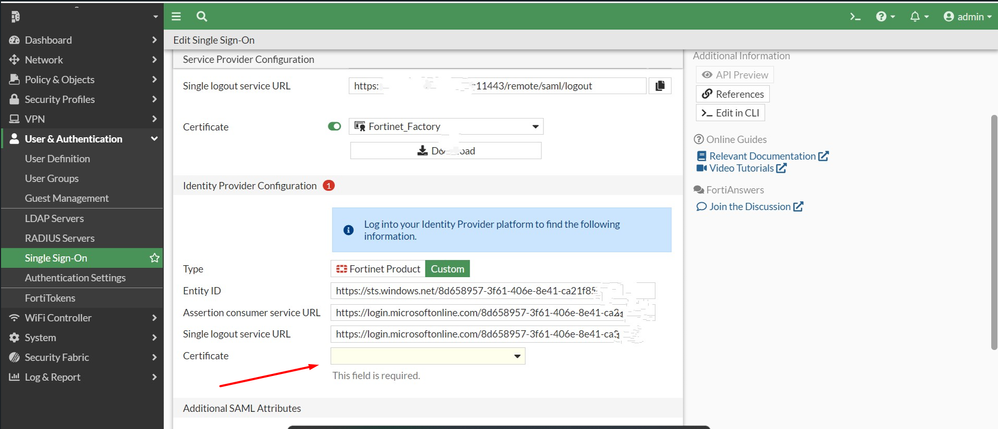The height and width of the screenshot is (429, 998).
Task: Open the CLI console icon
Action: pos(855,17)
